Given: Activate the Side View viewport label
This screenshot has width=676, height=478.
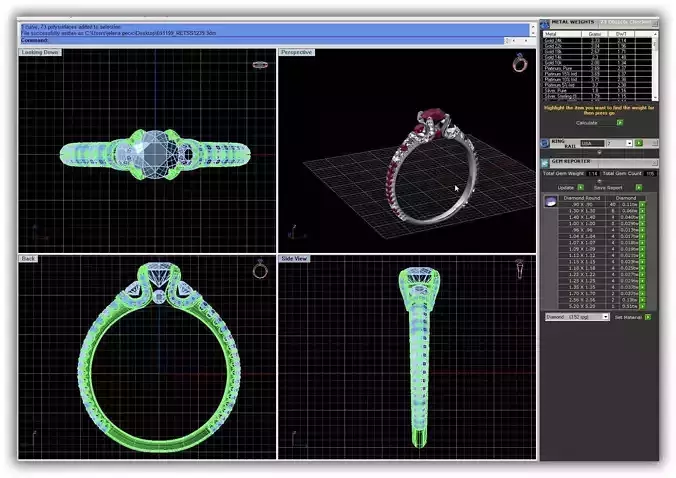Looking at the screenshot, I should 294,259.
